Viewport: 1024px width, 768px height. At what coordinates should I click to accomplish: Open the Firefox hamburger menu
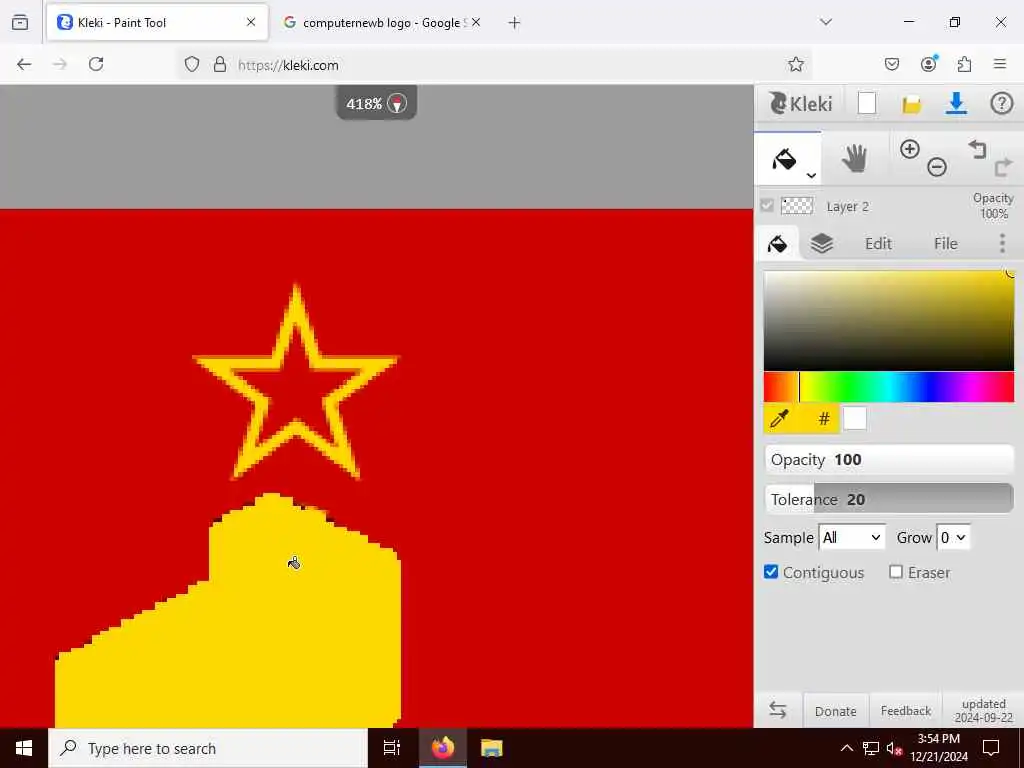tap(1000, 64)
